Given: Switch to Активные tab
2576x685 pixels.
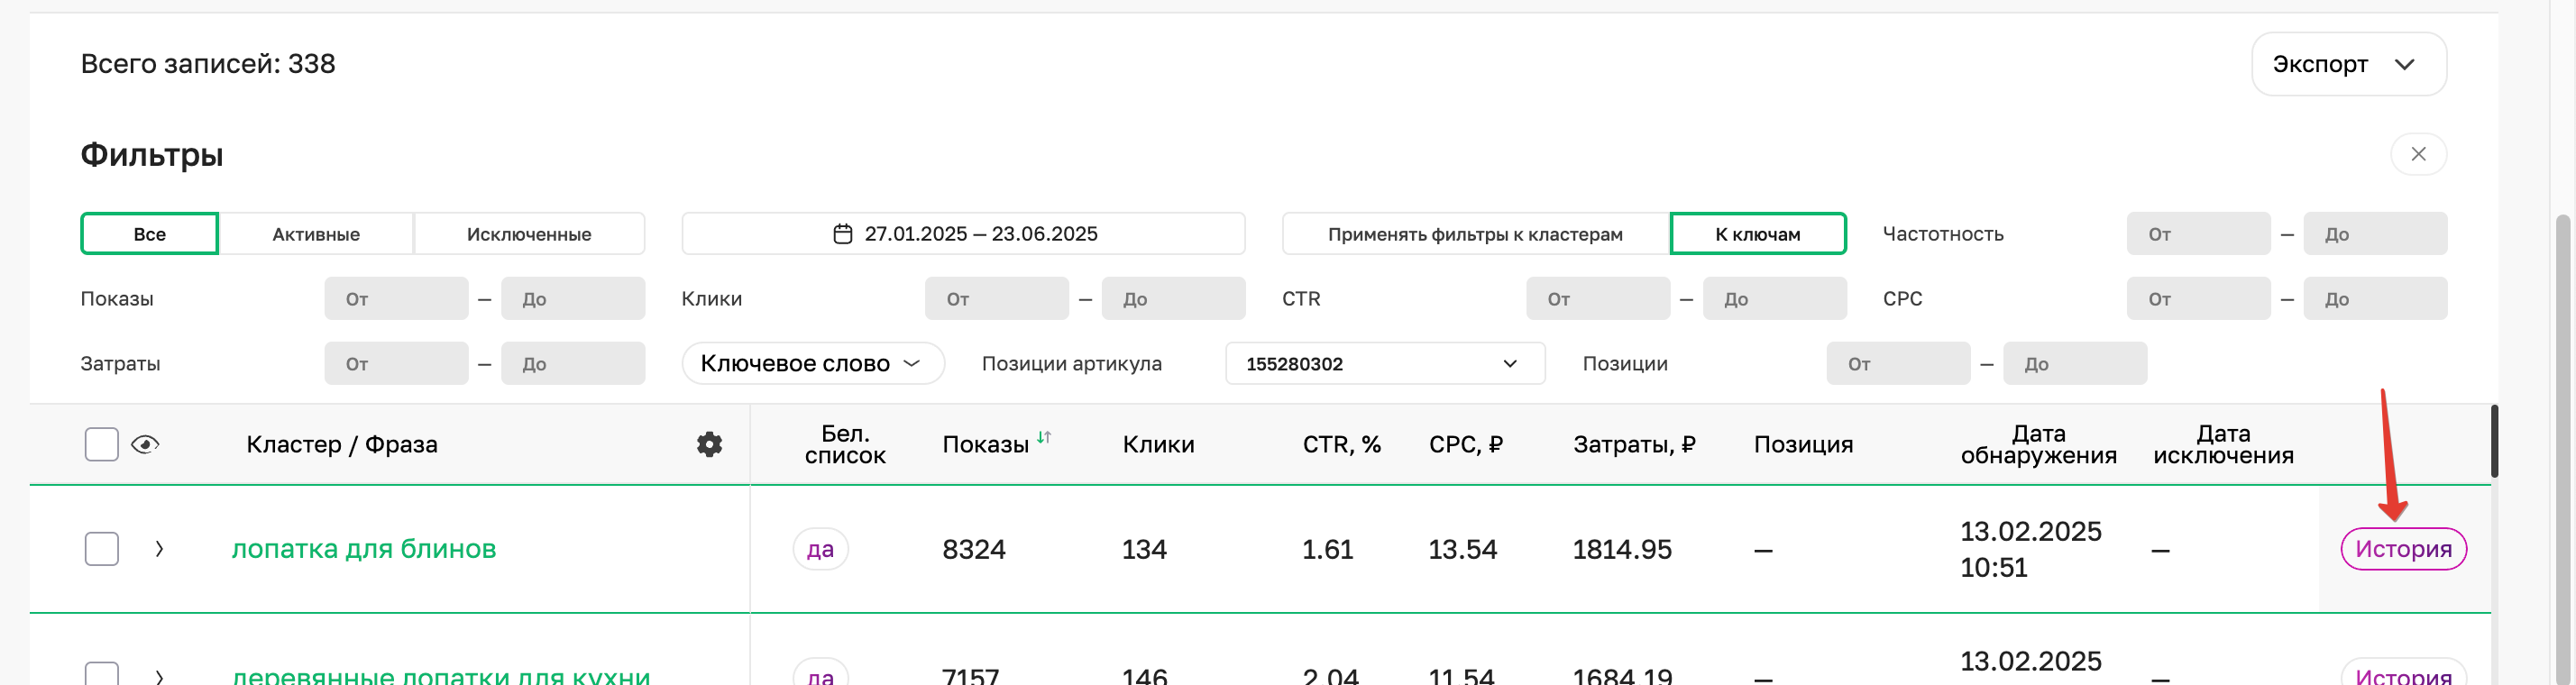Looking at the screenshot, I should 316,234.
